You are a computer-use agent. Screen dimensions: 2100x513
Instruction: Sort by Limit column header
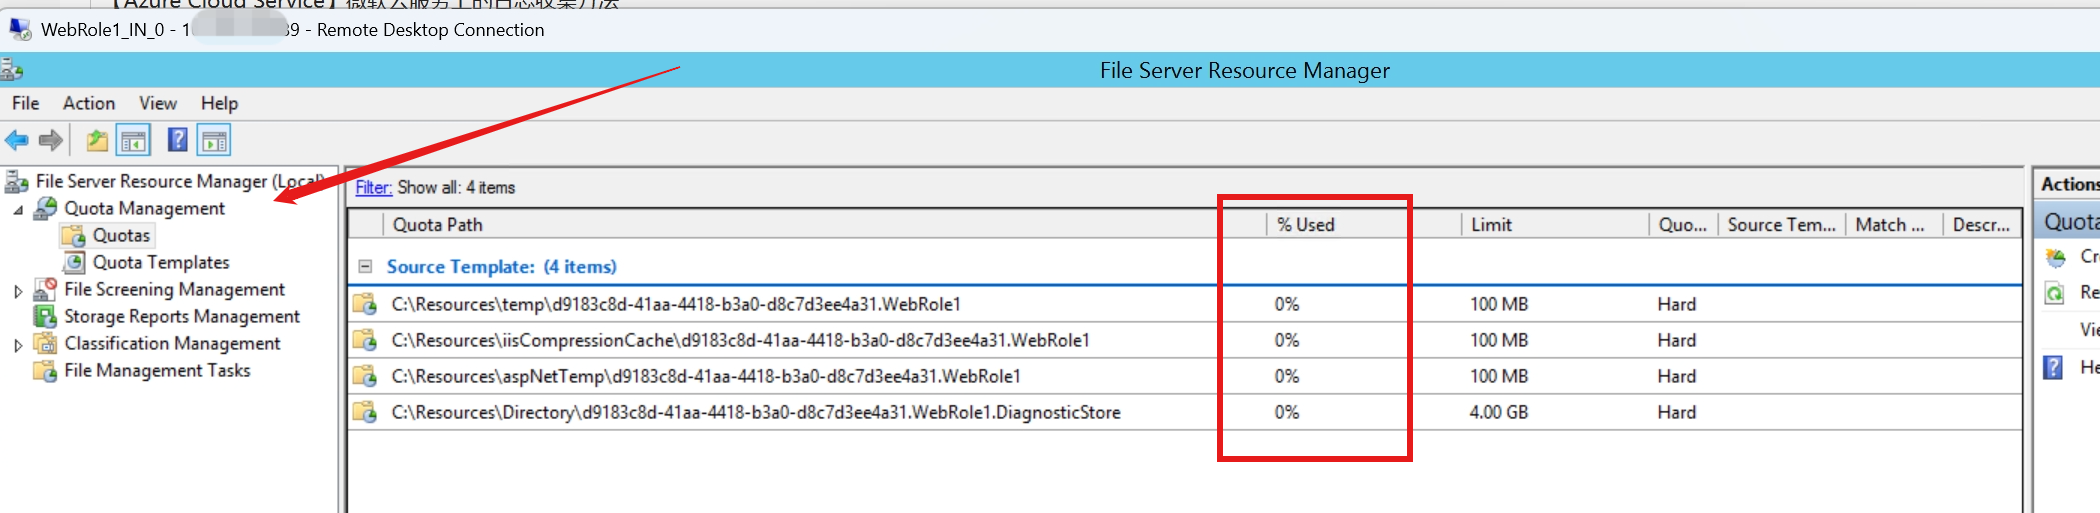click(1554, 225)
